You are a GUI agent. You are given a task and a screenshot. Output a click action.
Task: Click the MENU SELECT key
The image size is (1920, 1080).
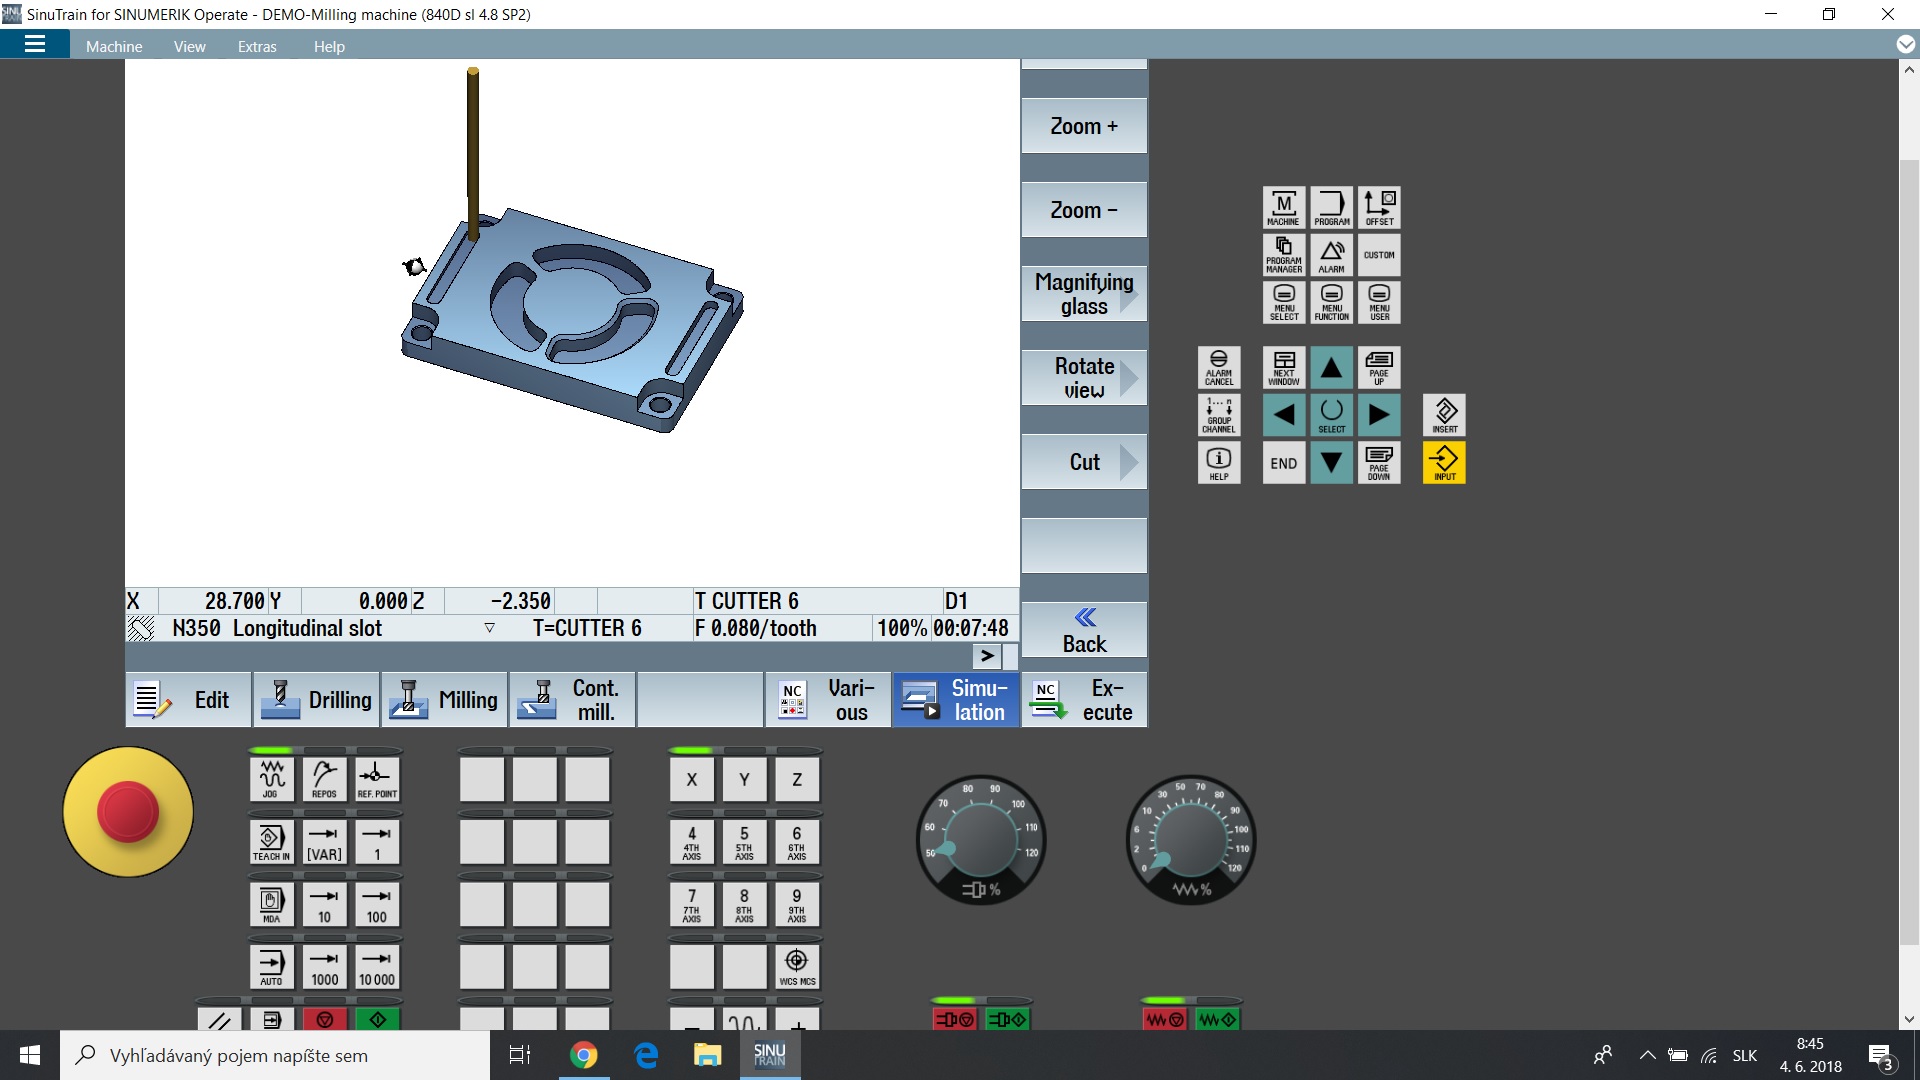pos(1284,302)
